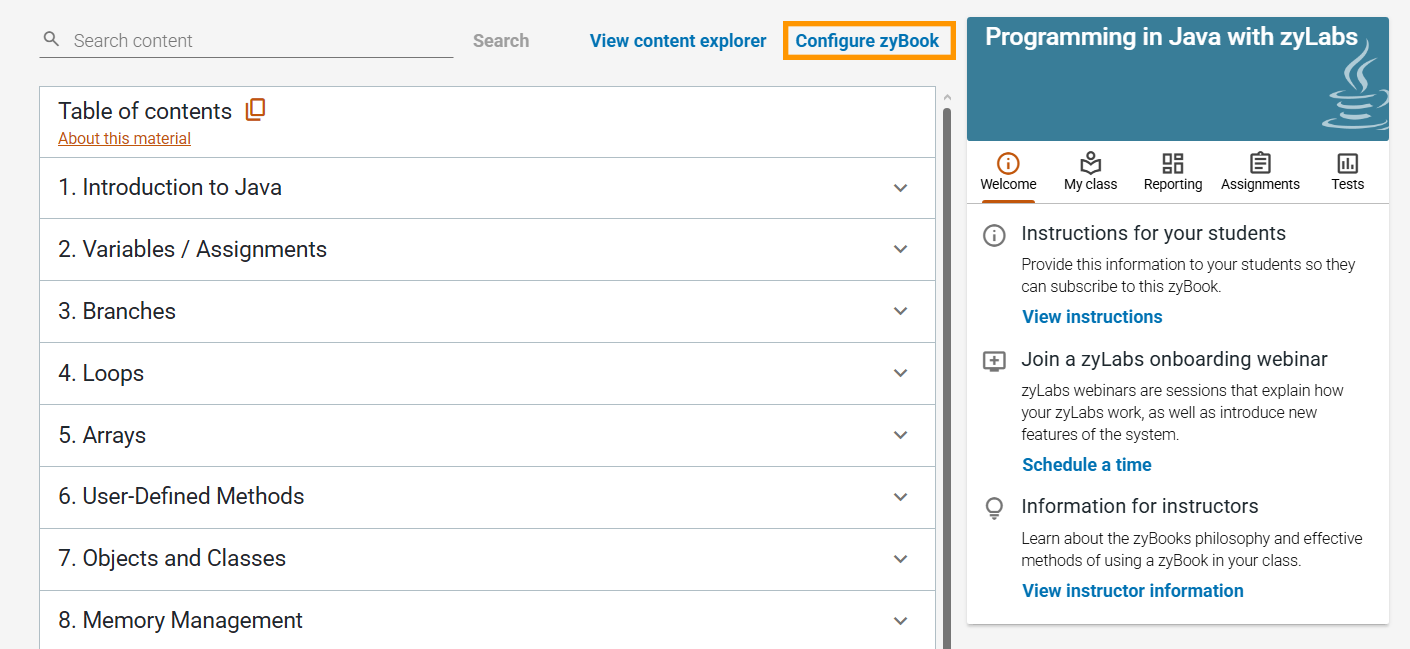Viewport: 1410px width, 649px height.
Task: Click Schedule a time link
Action: click(x=1087, y=465)
